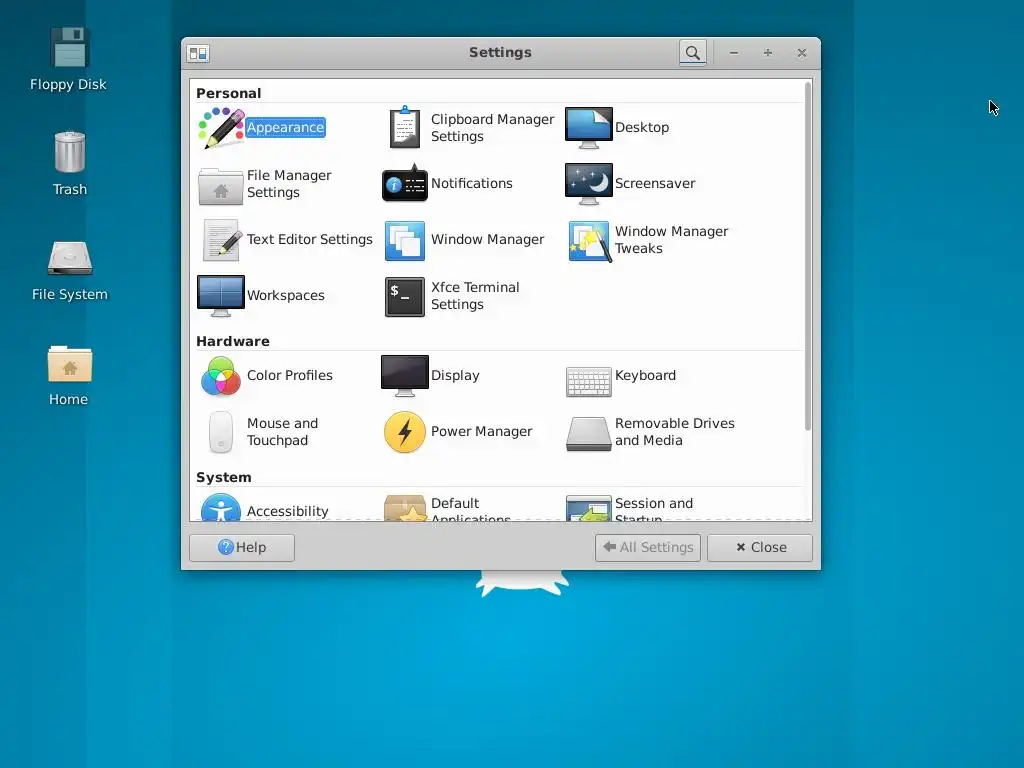Click the Help button
This screenshot has width=1024, height=768.
click(x=242, y=547)
